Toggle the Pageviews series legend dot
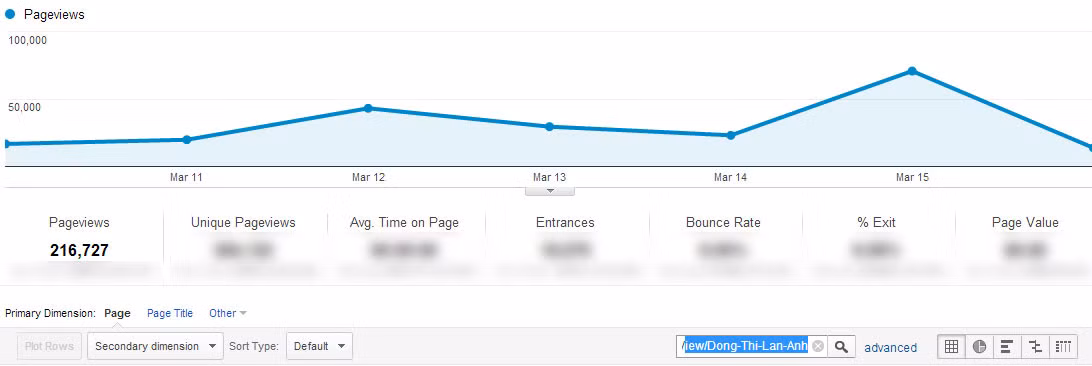Viewport: 1092px width, 366px height. coord(10,14)
